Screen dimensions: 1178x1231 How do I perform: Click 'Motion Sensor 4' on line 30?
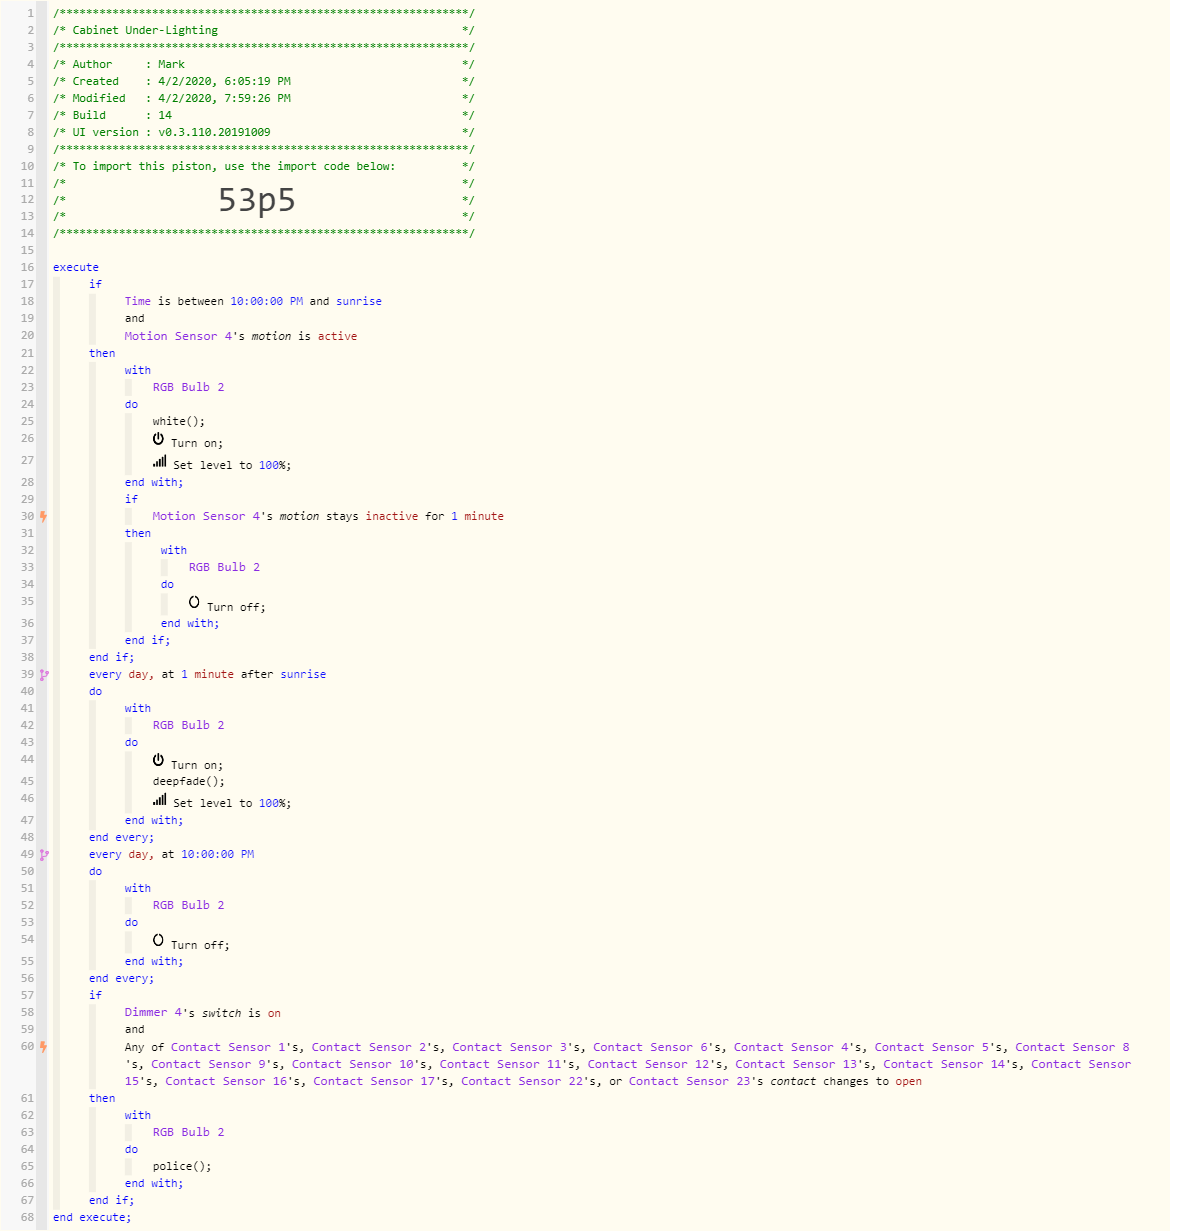tap(206, 516)
